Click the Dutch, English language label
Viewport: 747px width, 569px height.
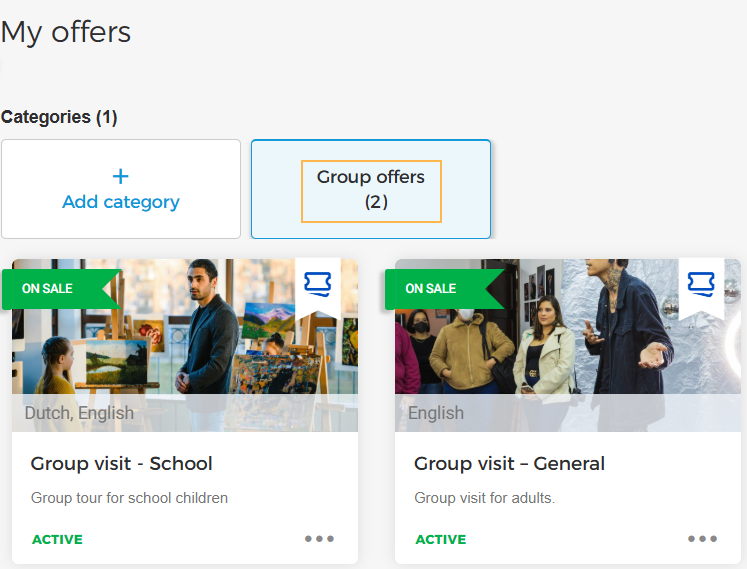pos(79,413)
